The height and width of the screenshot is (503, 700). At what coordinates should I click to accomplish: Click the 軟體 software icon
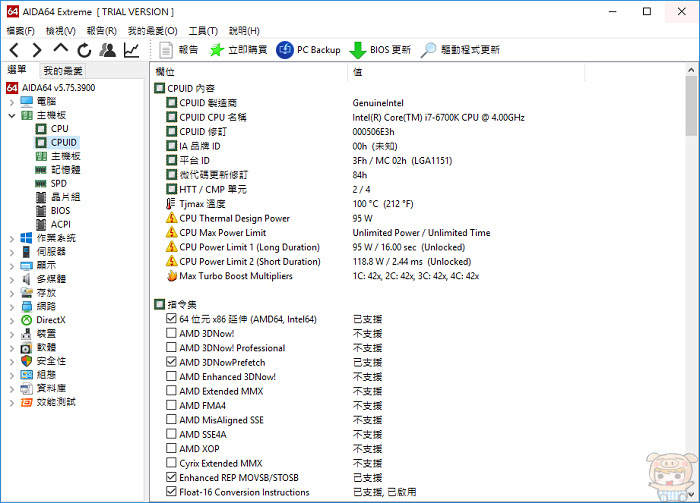(x=27, y=348)
